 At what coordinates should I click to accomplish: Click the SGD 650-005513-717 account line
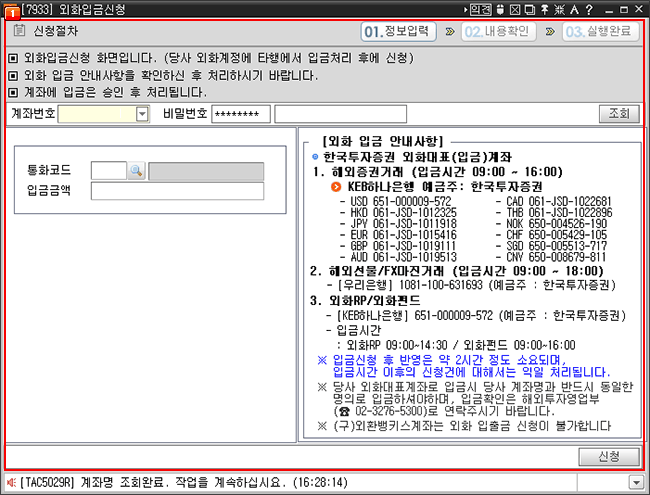551,246
